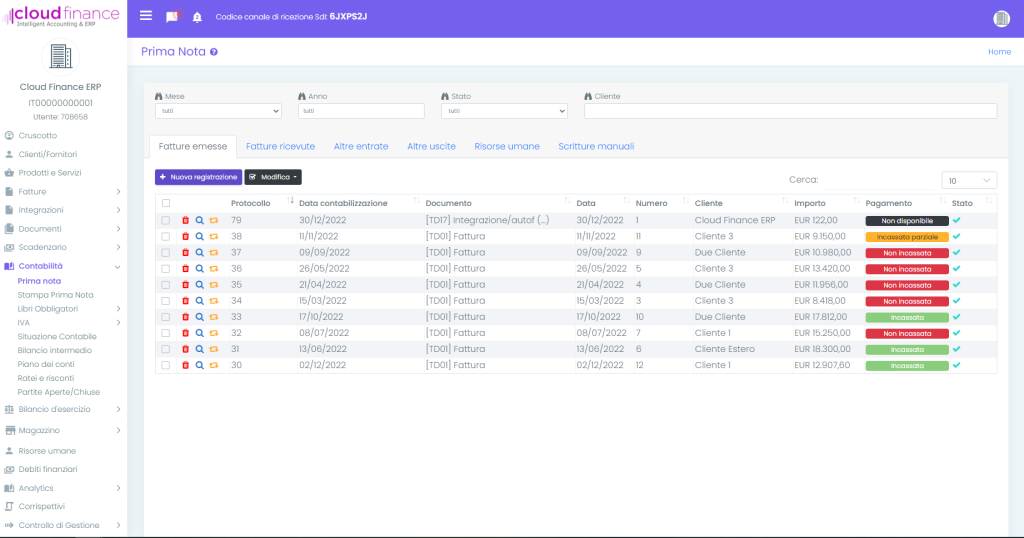Click the Nuova registrazione button

pos(199,177)
